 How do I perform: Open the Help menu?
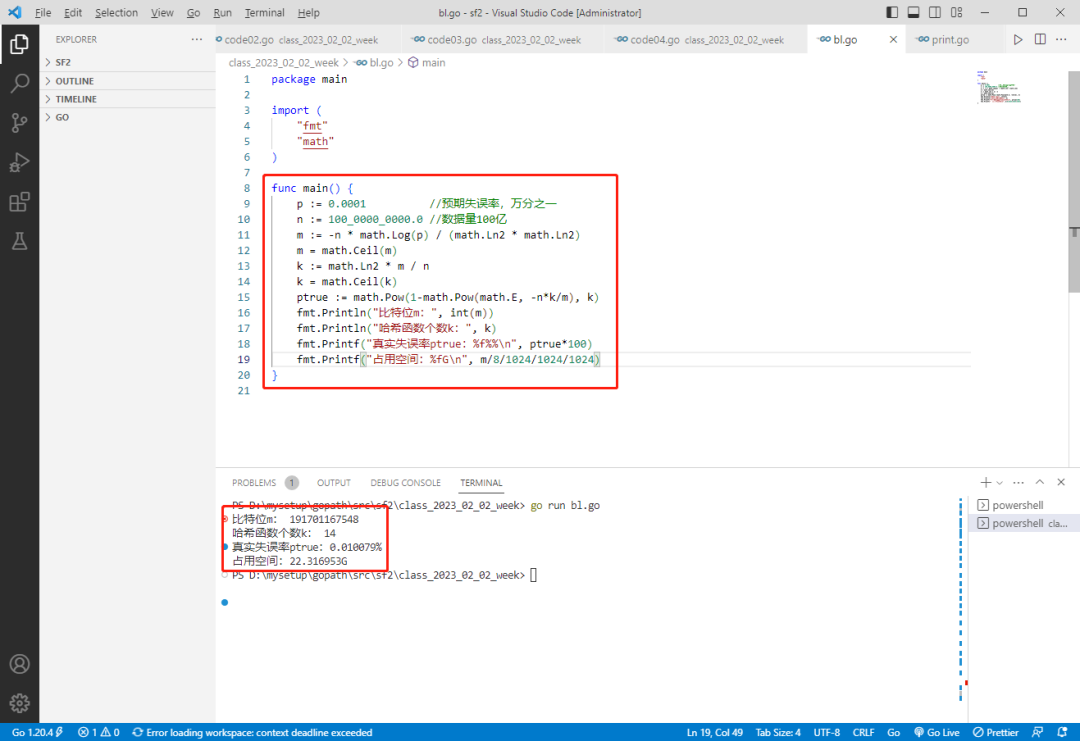(309, 12)
